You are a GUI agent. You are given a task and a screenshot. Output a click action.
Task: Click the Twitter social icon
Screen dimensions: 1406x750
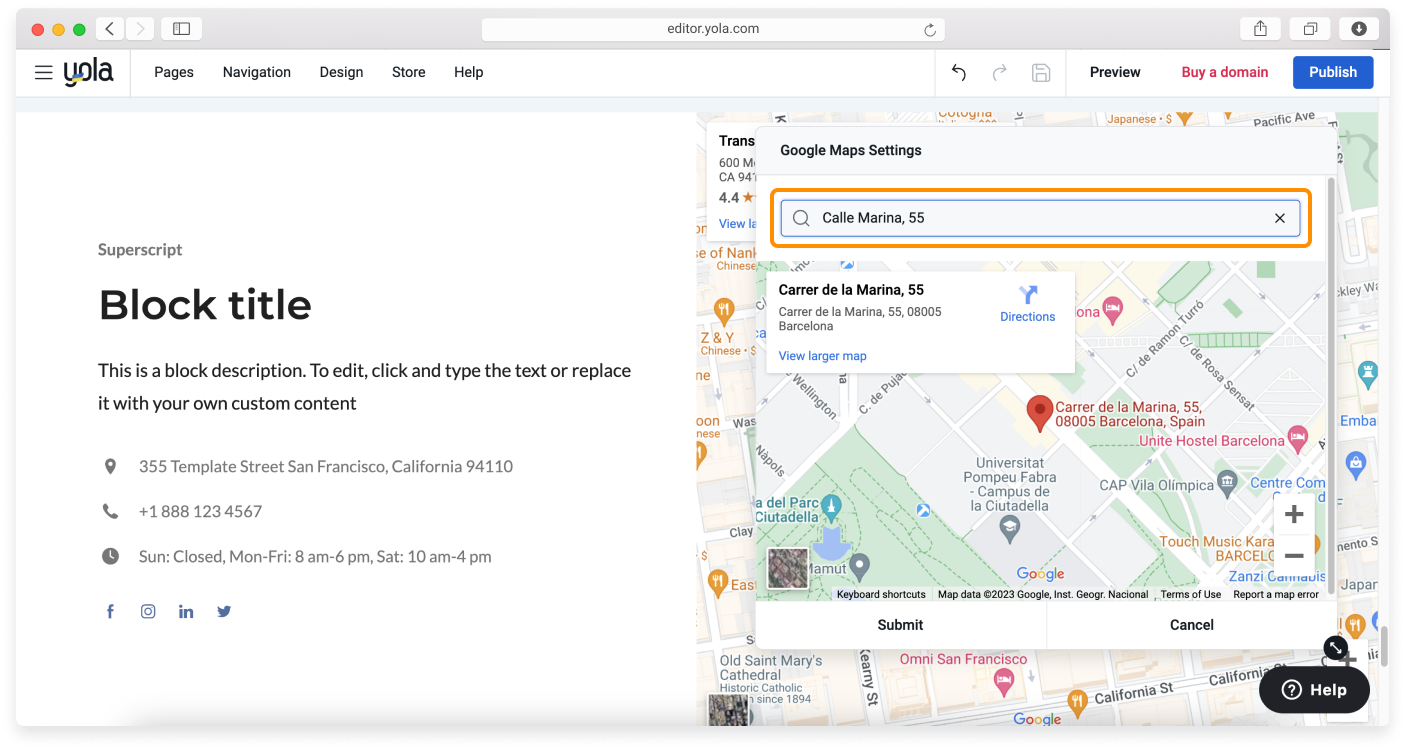[x=224, y=612]
